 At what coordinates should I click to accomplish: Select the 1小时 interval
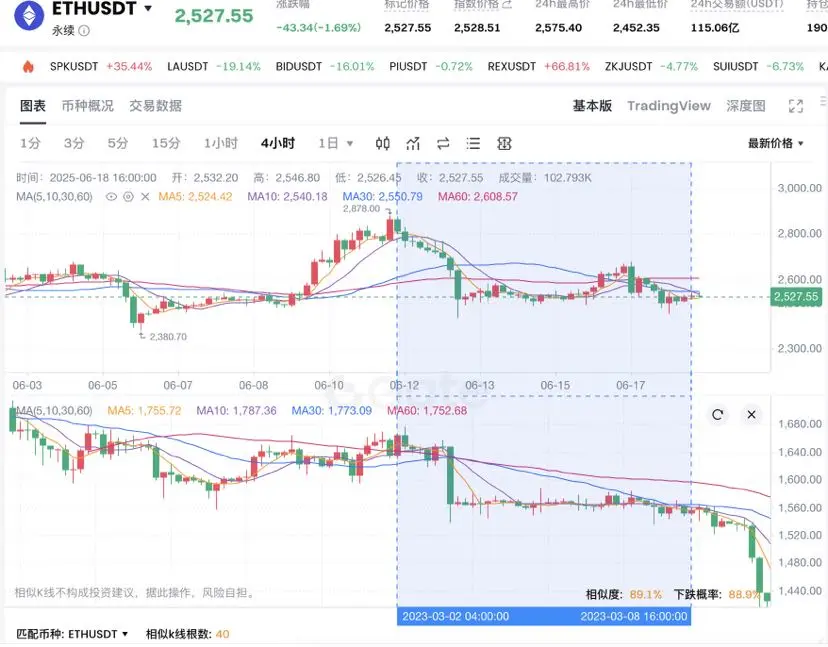tap(221, 143)
